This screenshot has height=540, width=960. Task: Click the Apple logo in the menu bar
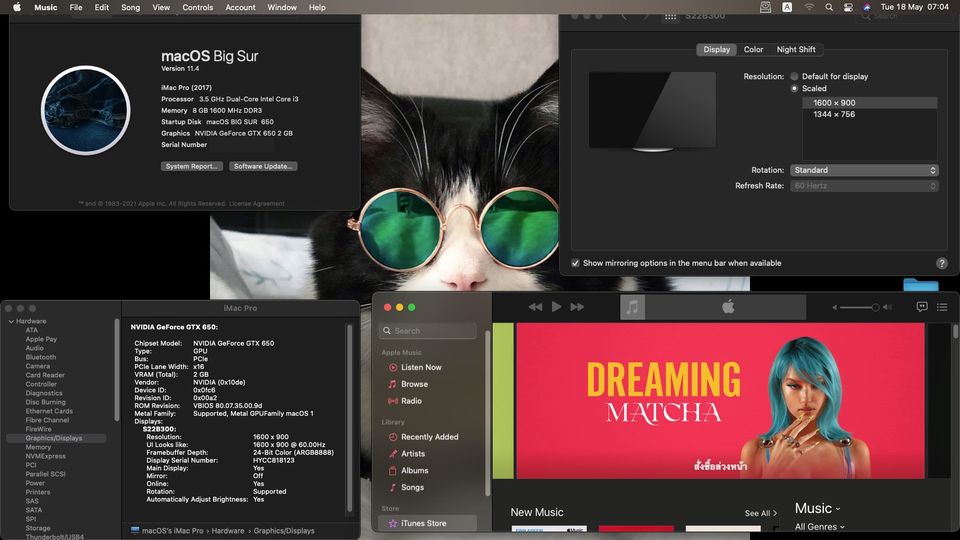[17, 7]
